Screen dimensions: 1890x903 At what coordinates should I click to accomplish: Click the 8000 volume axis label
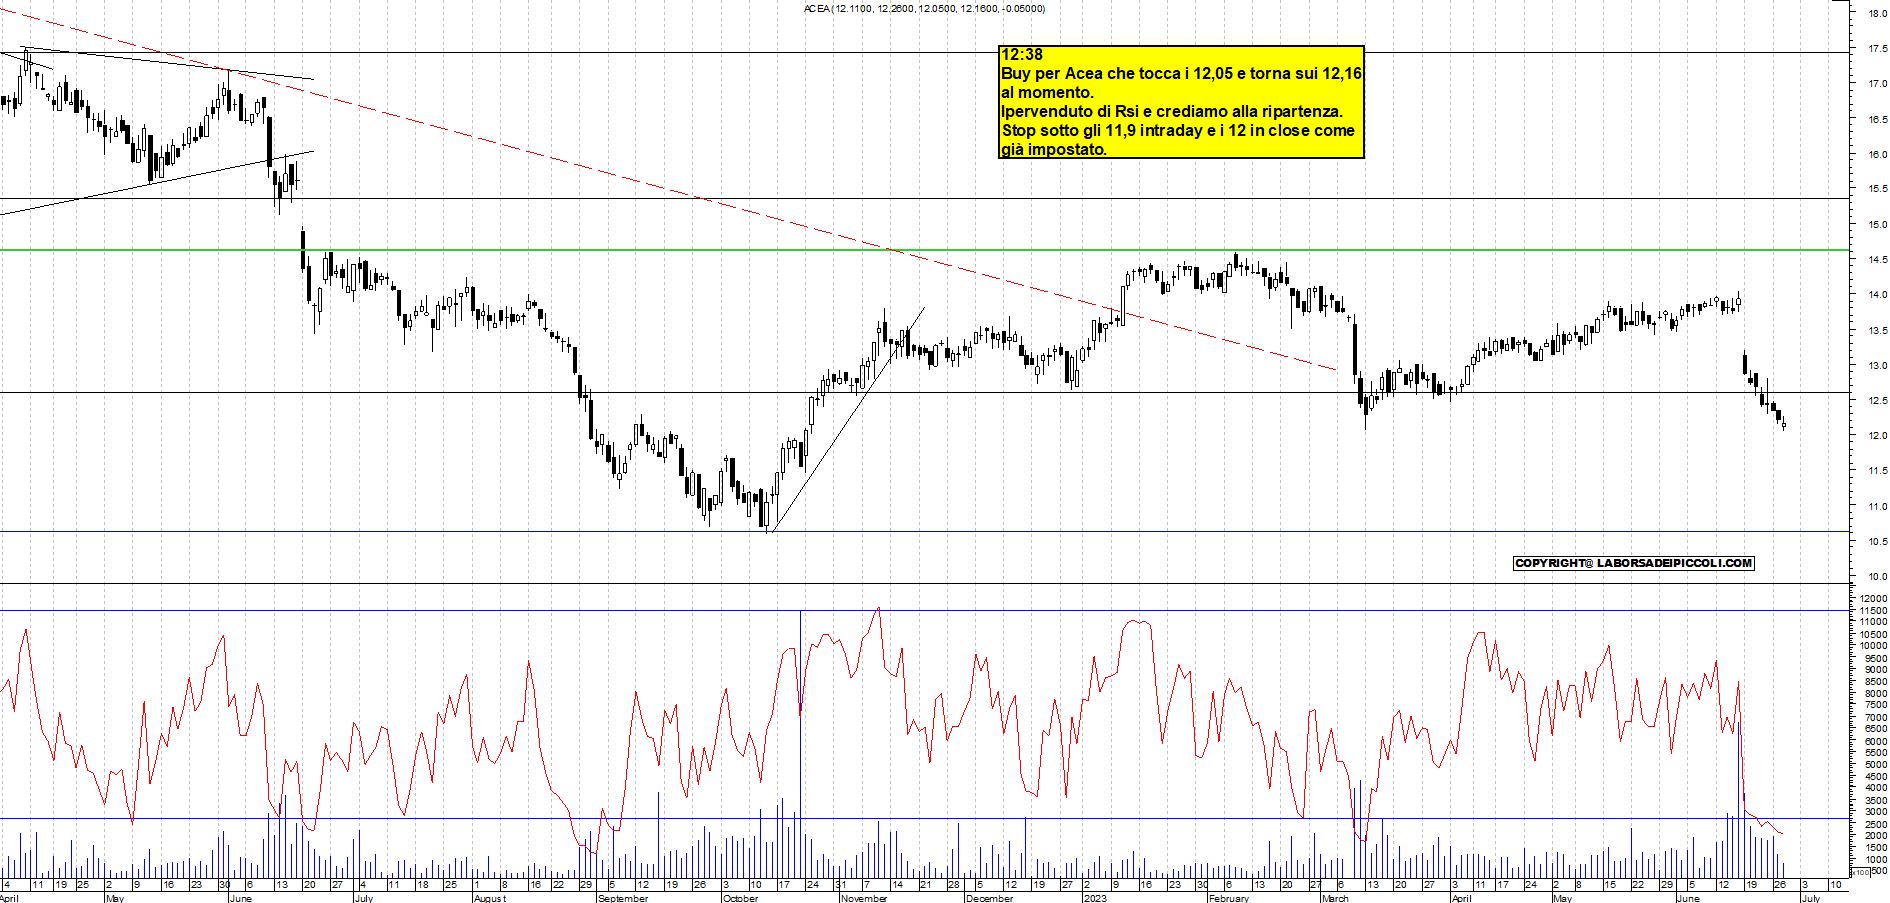pyautogui.click(x=1876, y=693)
